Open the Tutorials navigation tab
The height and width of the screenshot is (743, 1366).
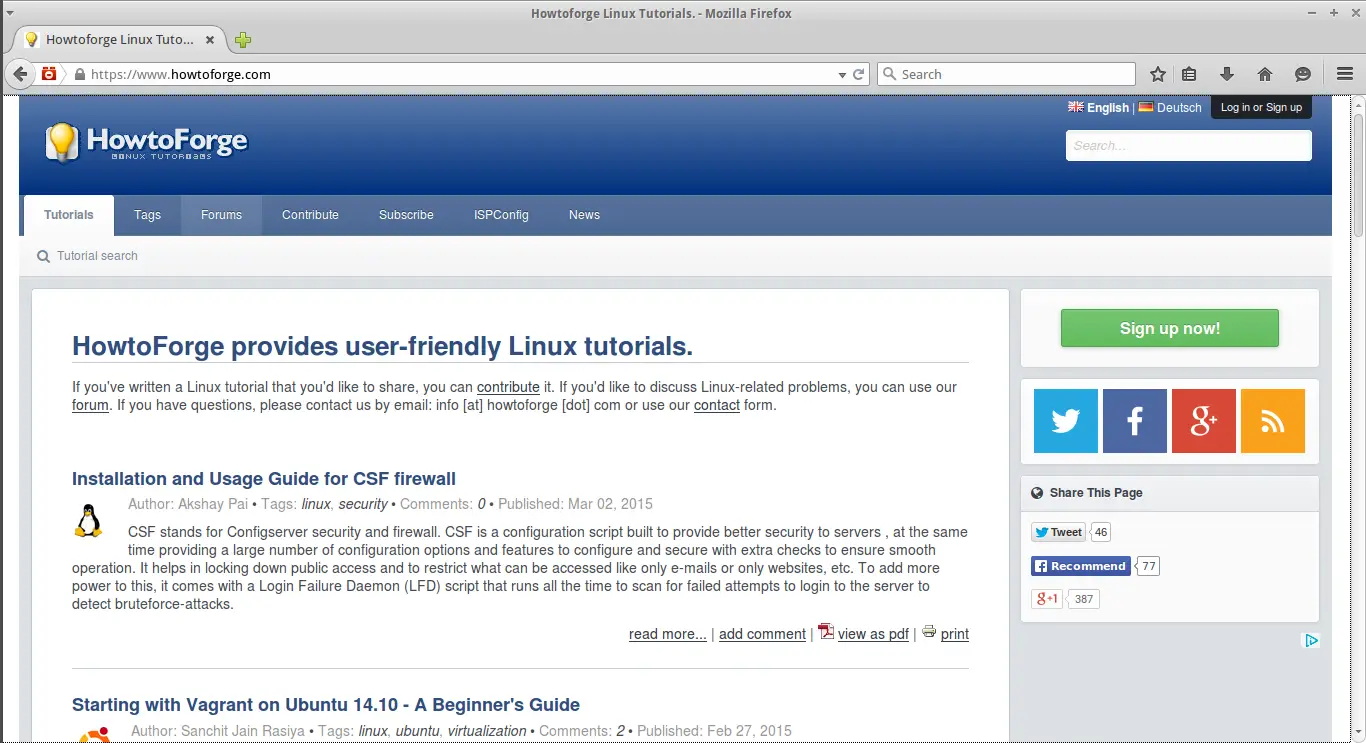click(69, 215)
